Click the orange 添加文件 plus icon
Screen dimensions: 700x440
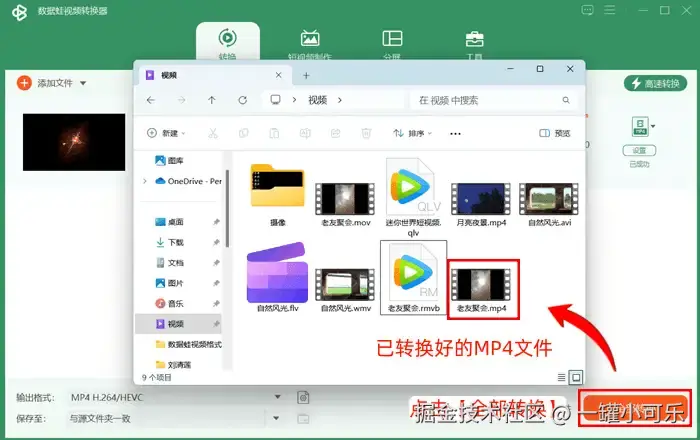click(x=24, y=83)
